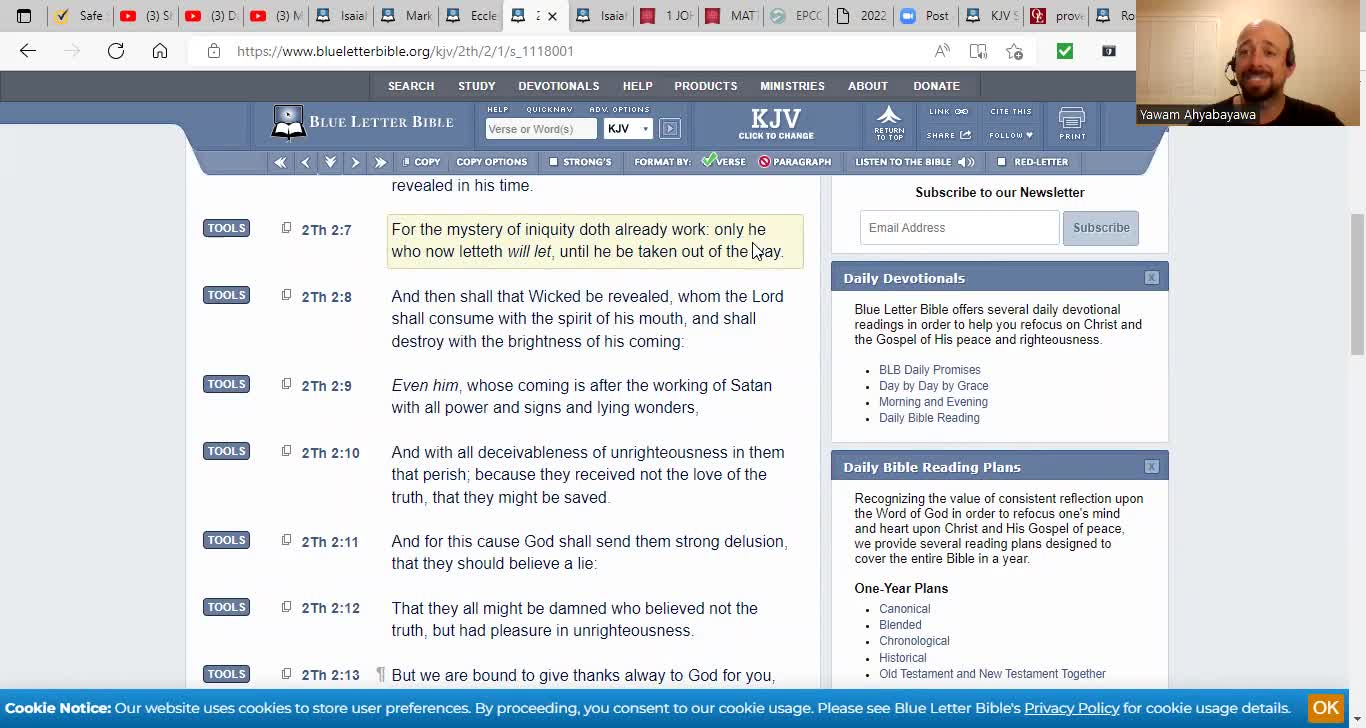Open Tools for verse 2Th 2:13

(226, 674)
